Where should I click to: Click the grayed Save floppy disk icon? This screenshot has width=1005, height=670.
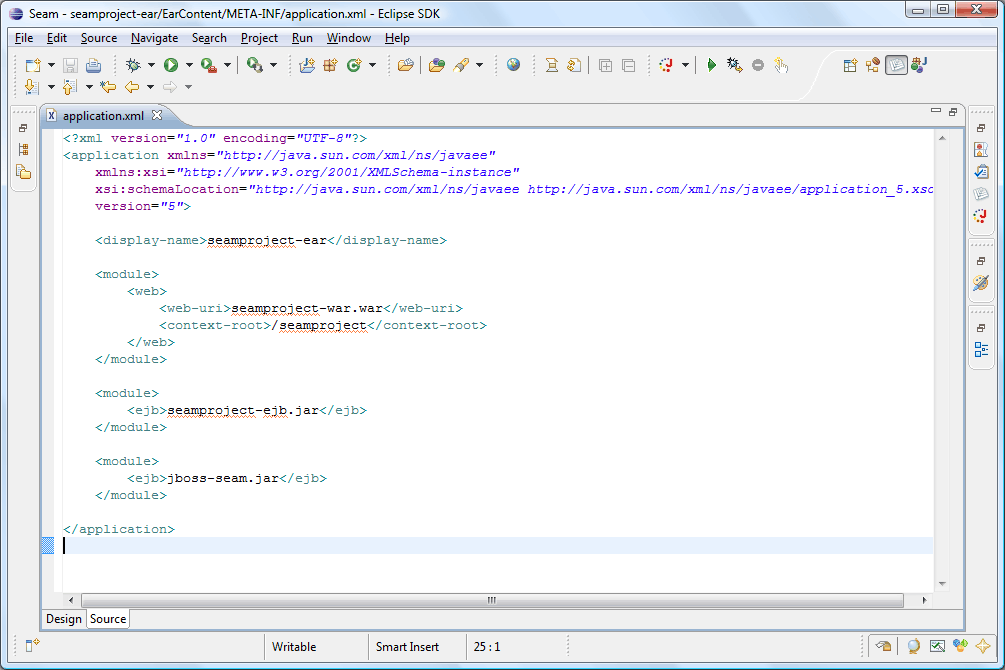tap(71, 65)
